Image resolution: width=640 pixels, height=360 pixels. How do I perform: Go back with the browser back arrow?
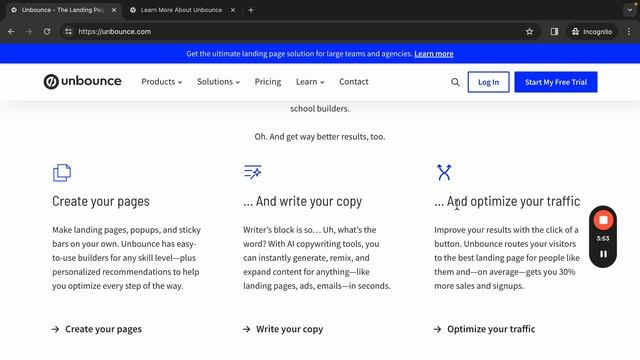tap(11, 31)
